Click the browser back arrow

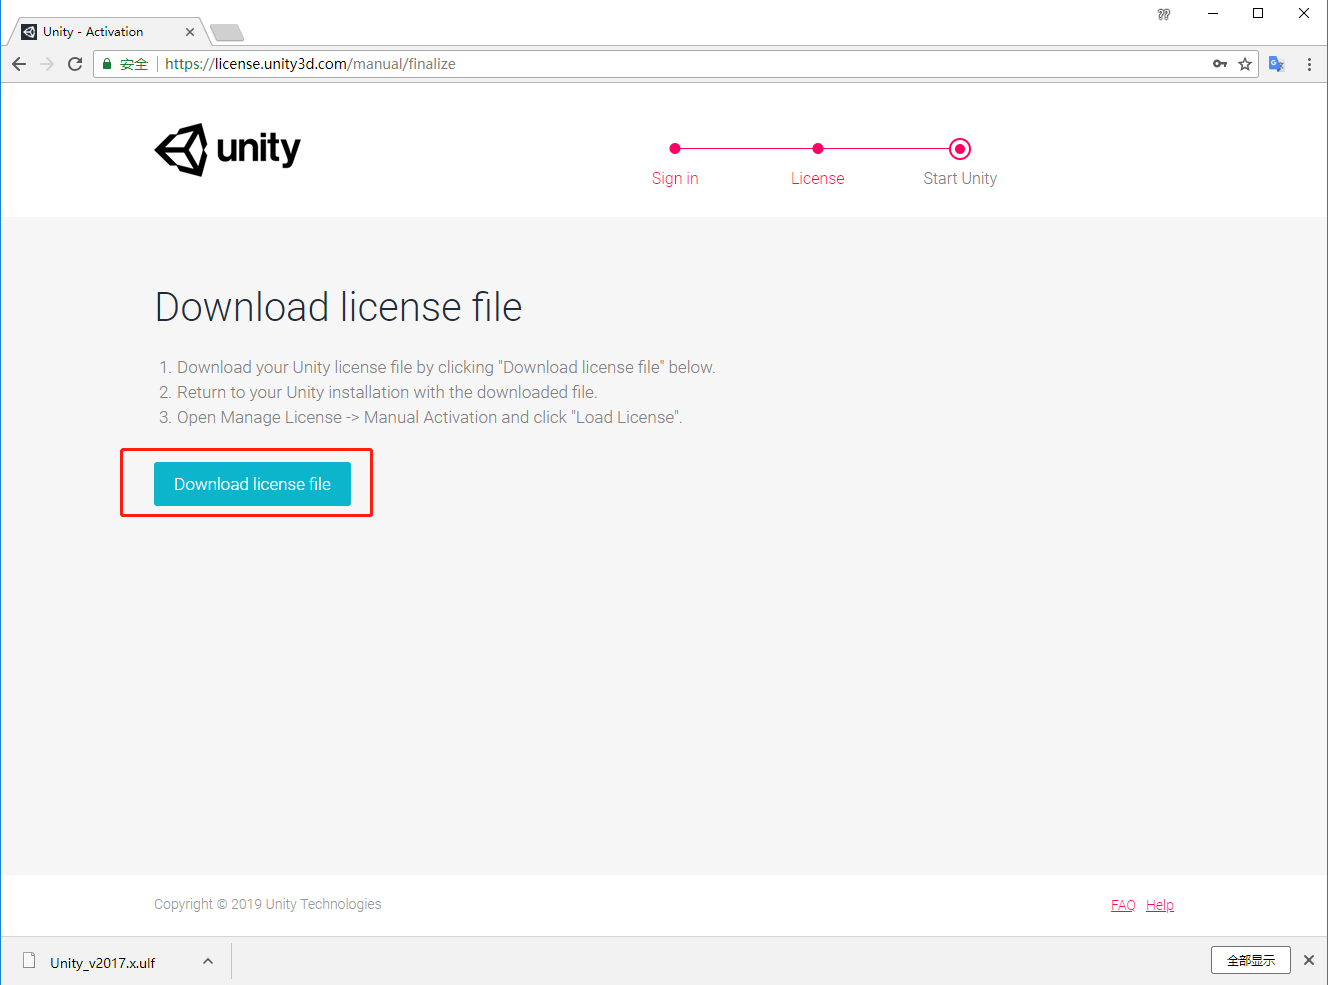[18, 63]
